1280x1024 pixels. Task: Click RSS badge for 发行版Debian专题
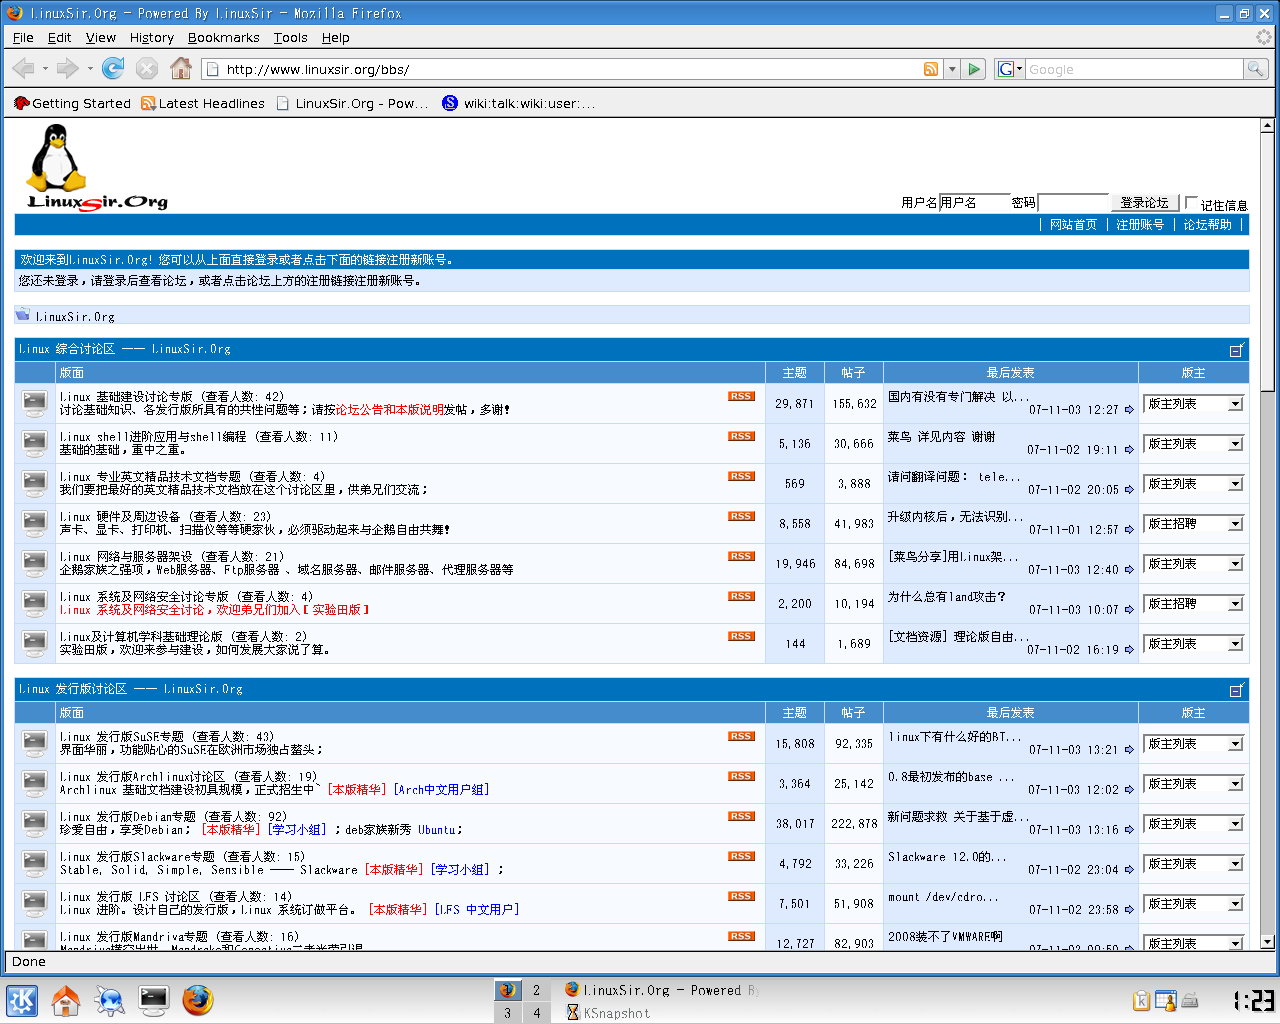tap(741, 817)
